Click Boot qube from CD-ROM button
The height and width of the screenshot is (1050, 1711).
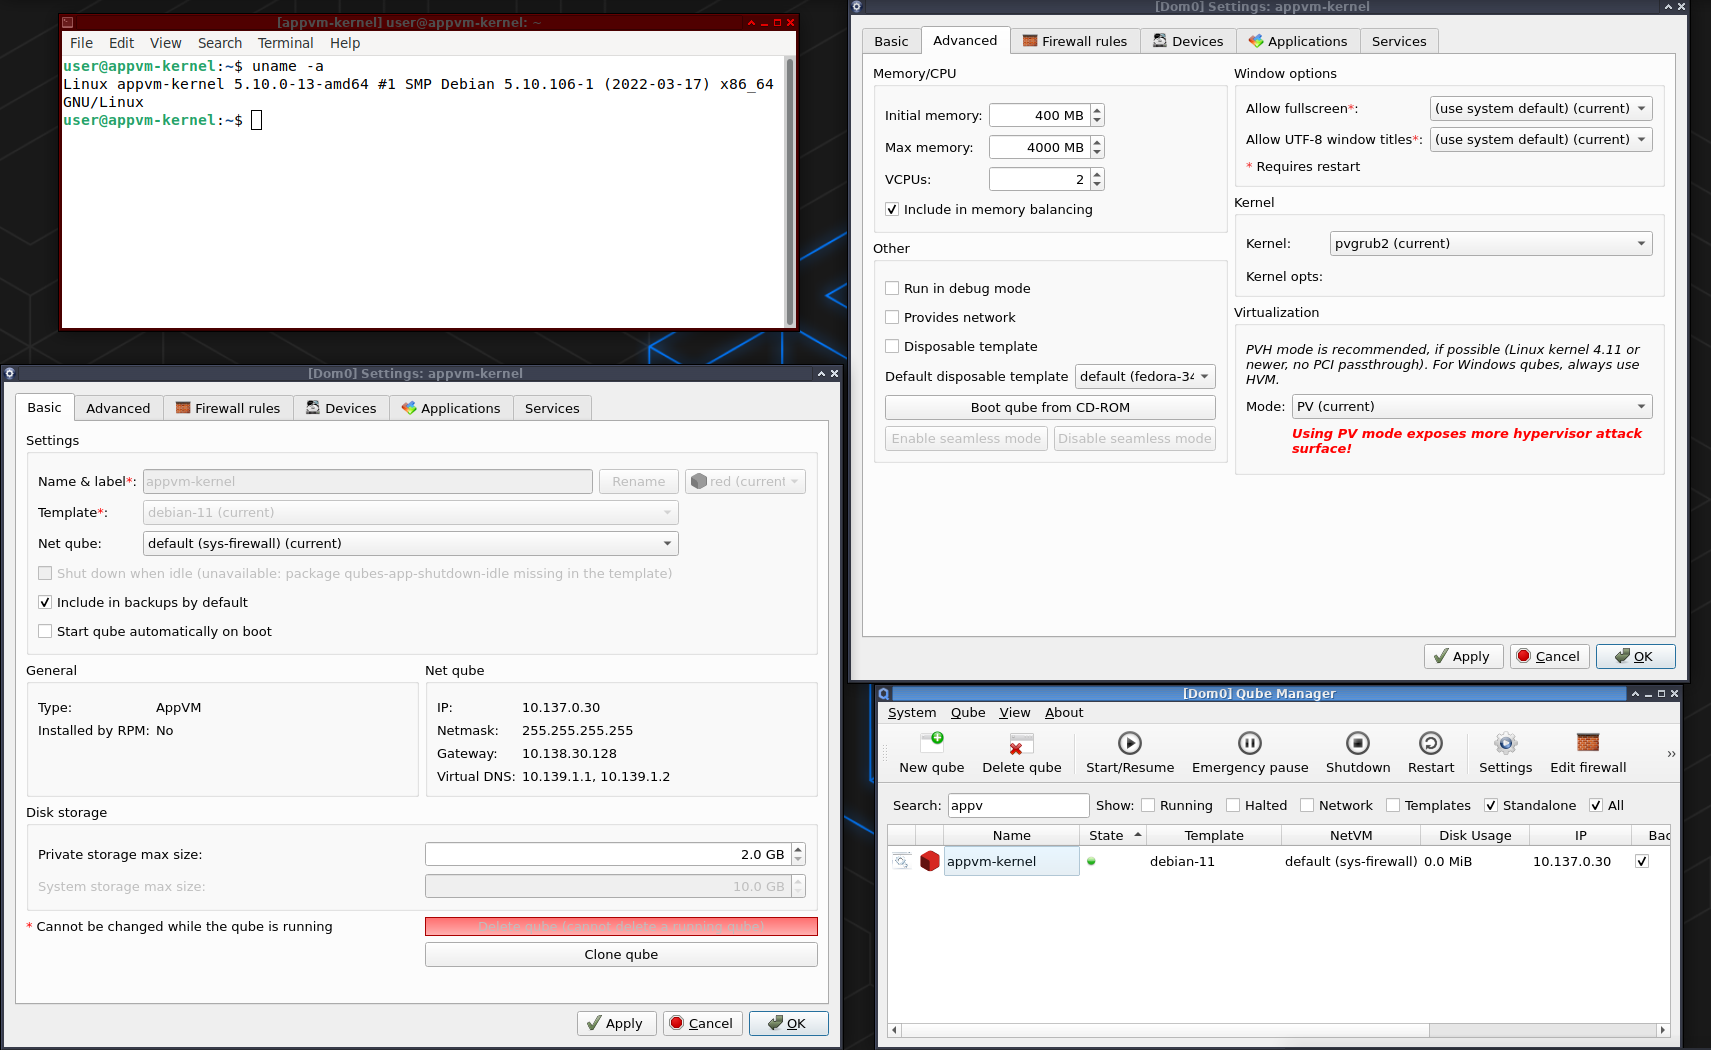(1050, 408)
